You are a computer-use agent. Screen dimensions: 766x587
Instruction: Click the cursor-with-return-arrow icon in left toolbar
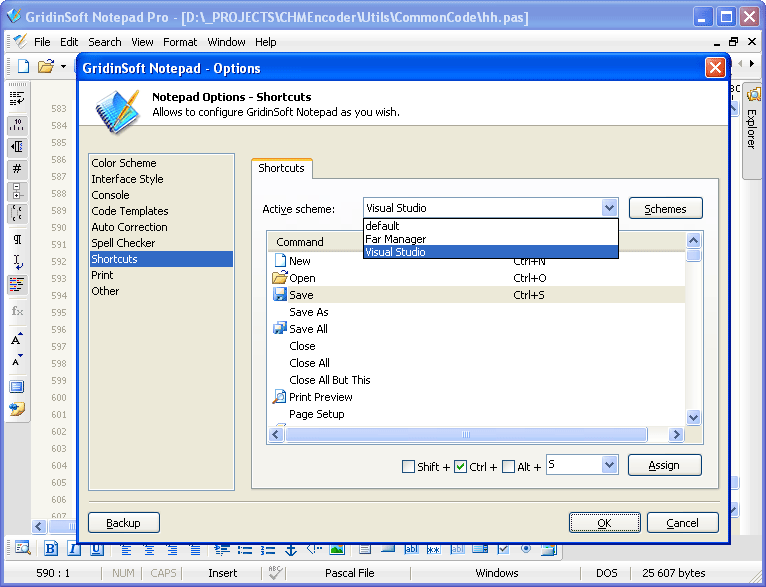click(17, 262)
